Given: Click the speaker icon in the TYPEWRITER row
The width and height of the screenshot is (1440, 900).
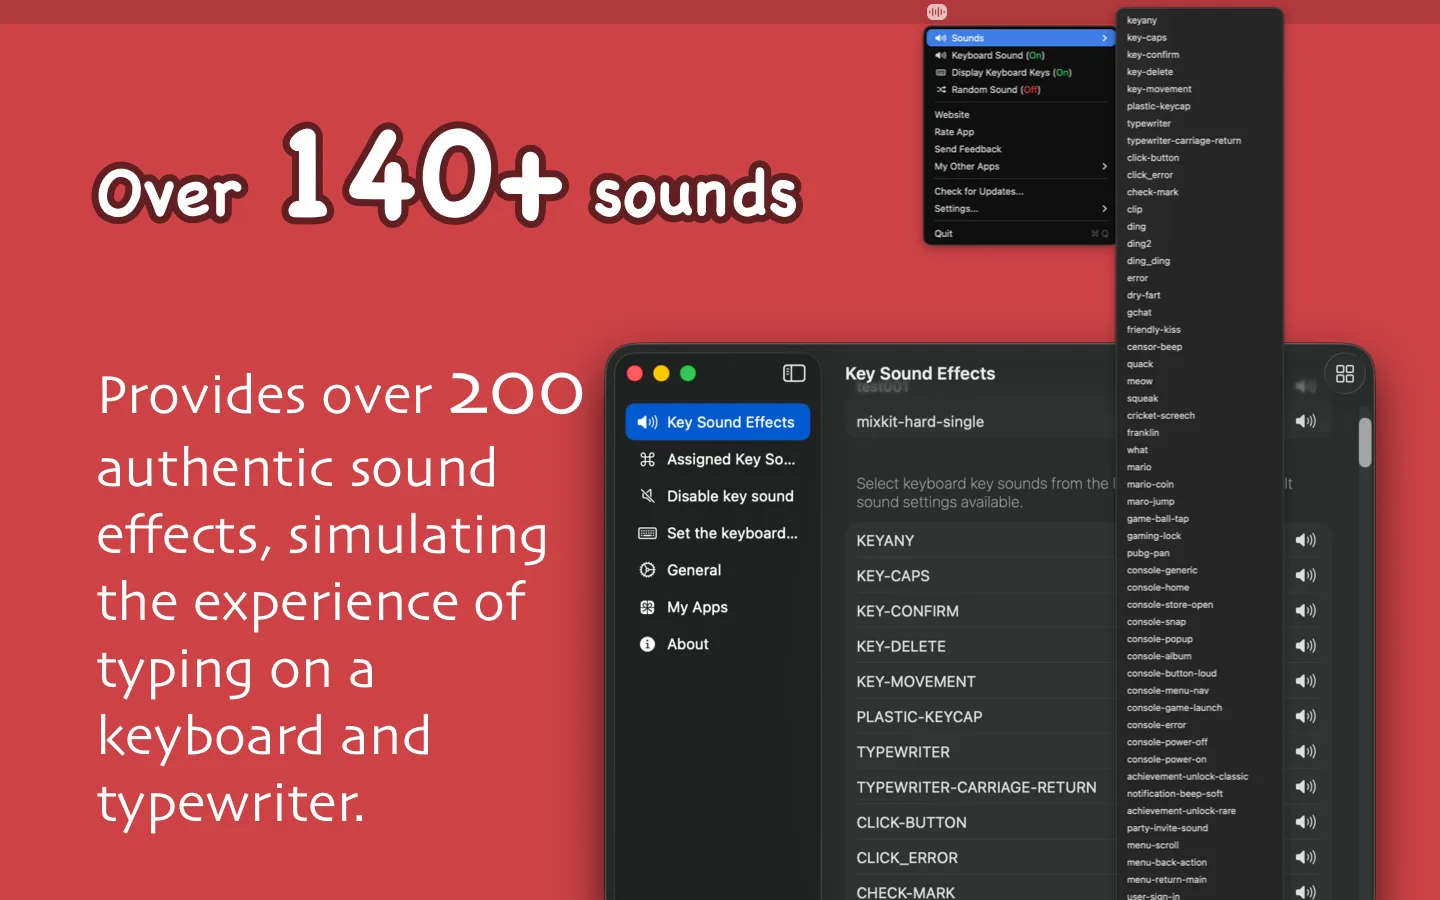Looking at the screenshot, I should tap(1306, 751).
